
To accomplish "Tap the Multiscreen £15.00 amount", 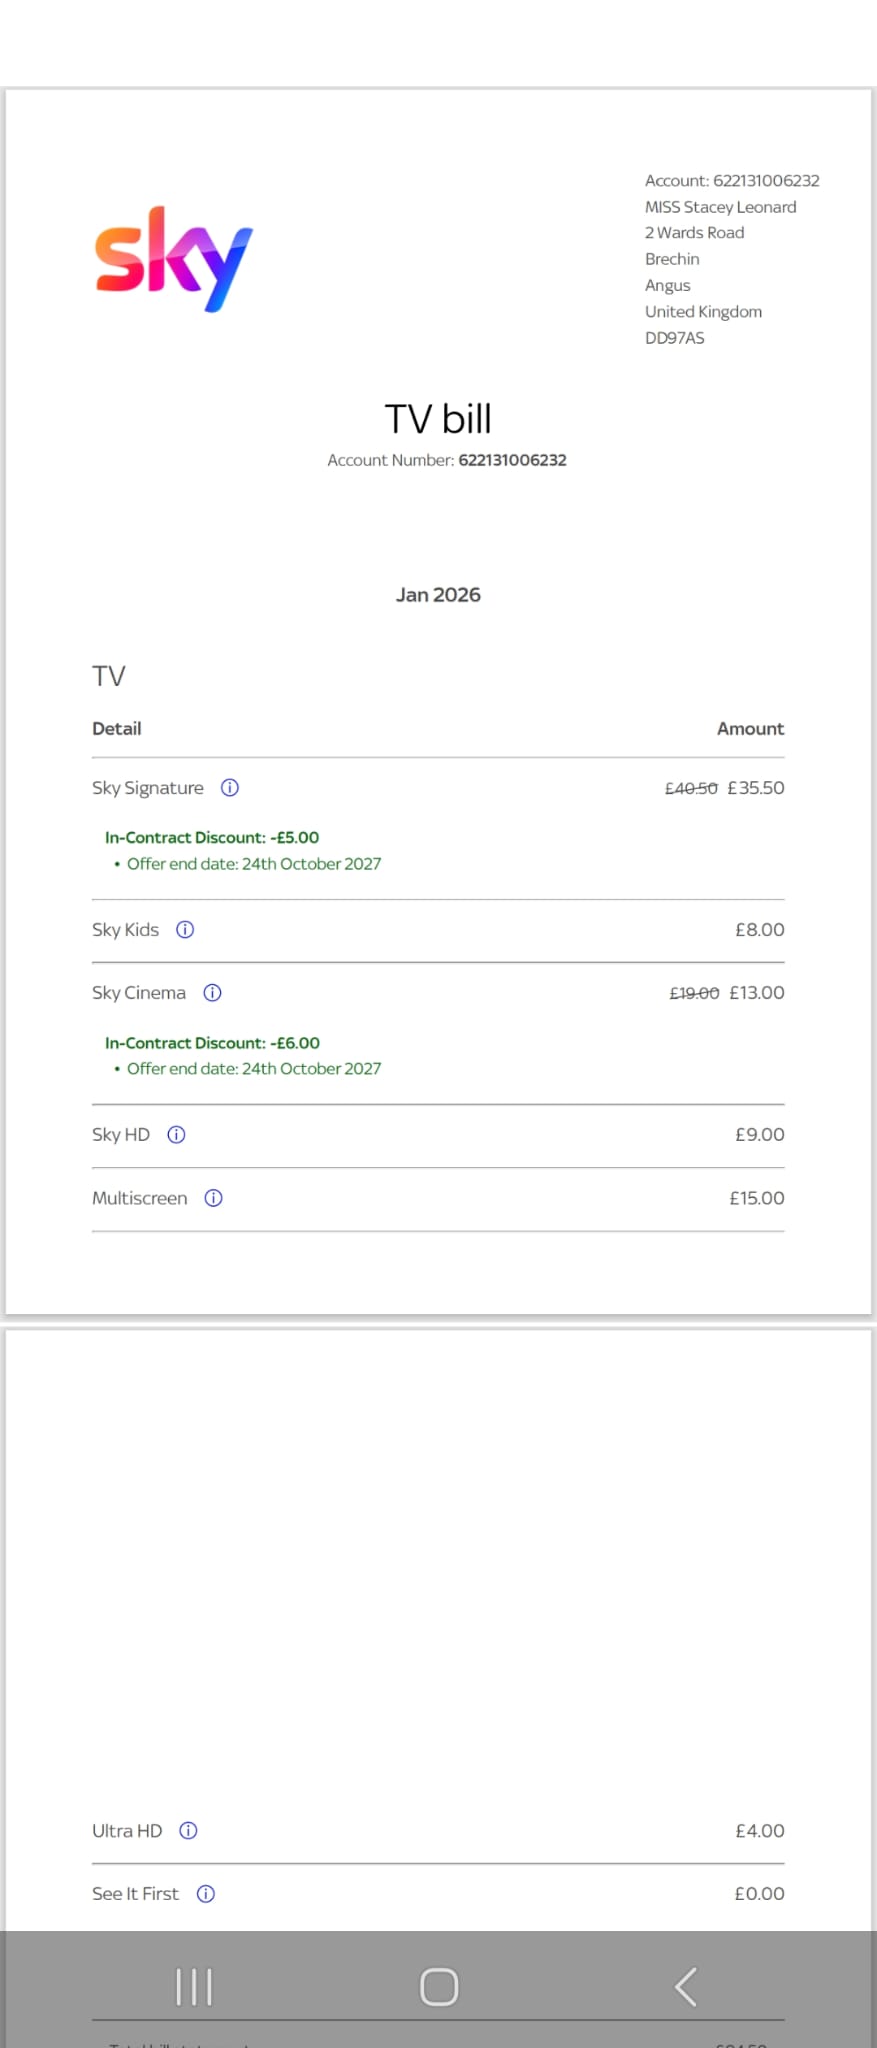I will (x=756, y=1198).
